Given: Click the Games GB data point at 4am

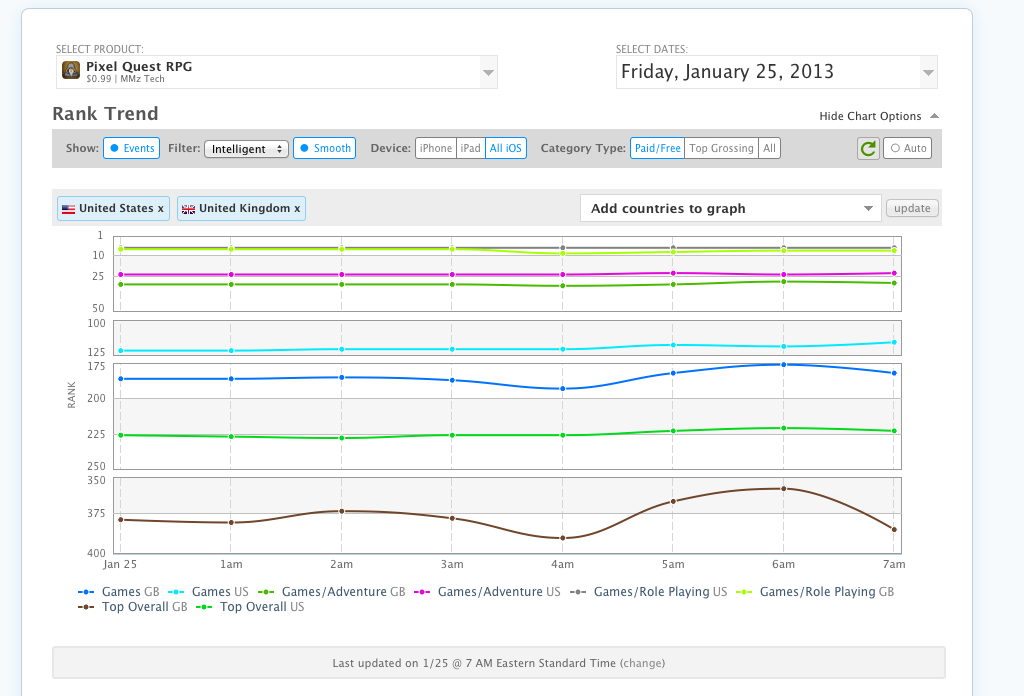Looking at the screenshot, I should click(x=563, y=388).
